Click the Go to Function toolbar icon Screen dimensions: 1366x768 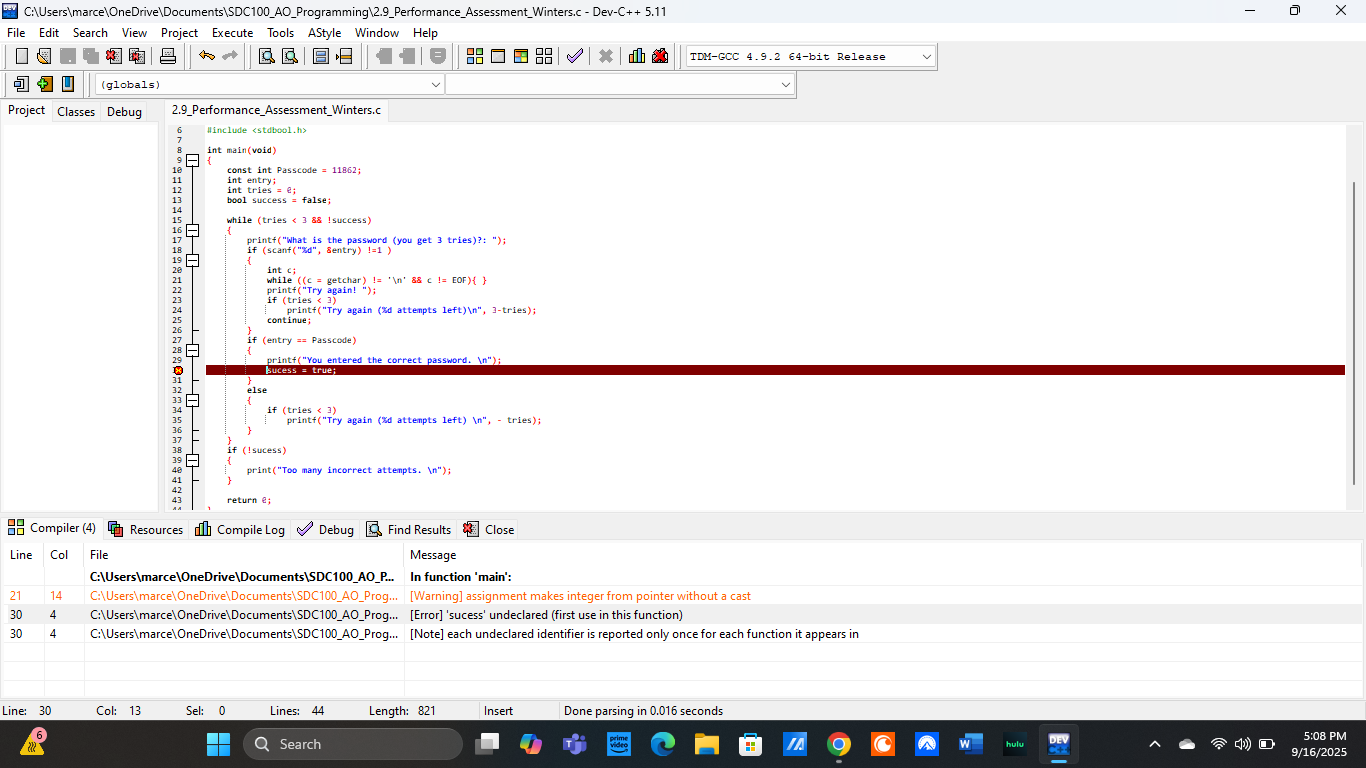pyautogui.click(x=321, y=56)
